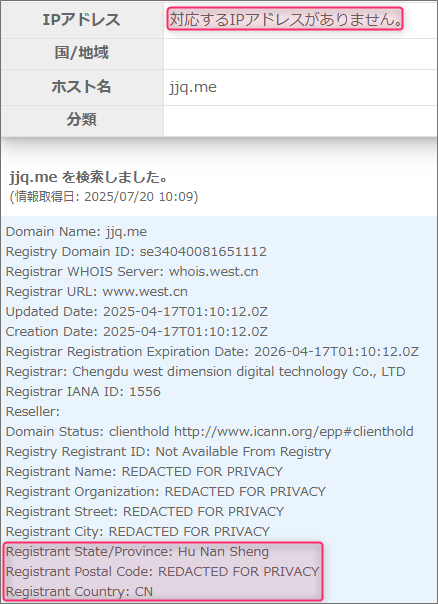Click the Hu Nan Sheng province line

tap(137, 552)
